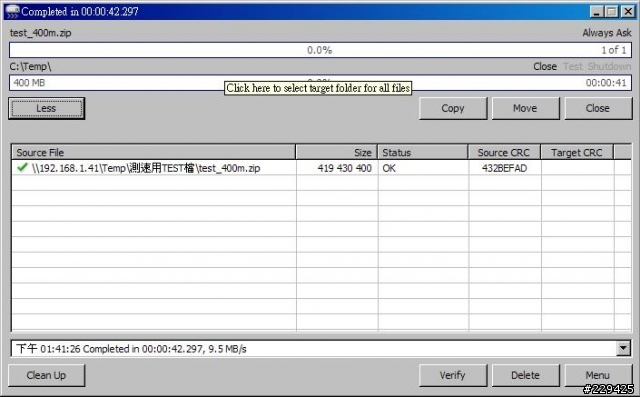640x397 pixels.
Task: Click the file progress bar showing 1 of 1
Action: pyautogui.click(x=320, y=50)
